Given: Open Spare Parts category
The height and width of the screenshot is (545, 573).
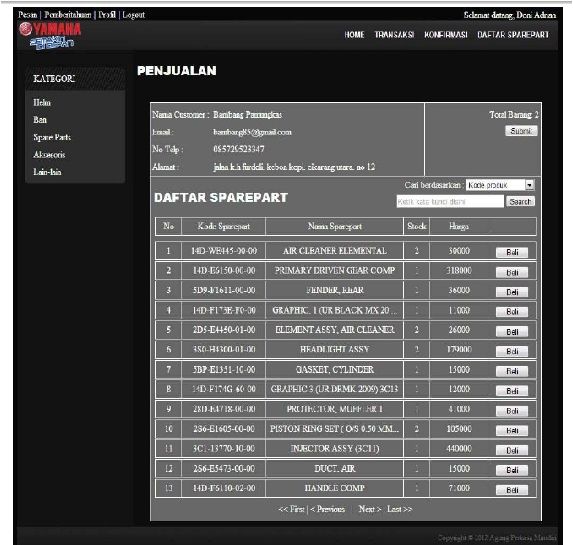Looking at the screenshot, I should coord(52,137).
